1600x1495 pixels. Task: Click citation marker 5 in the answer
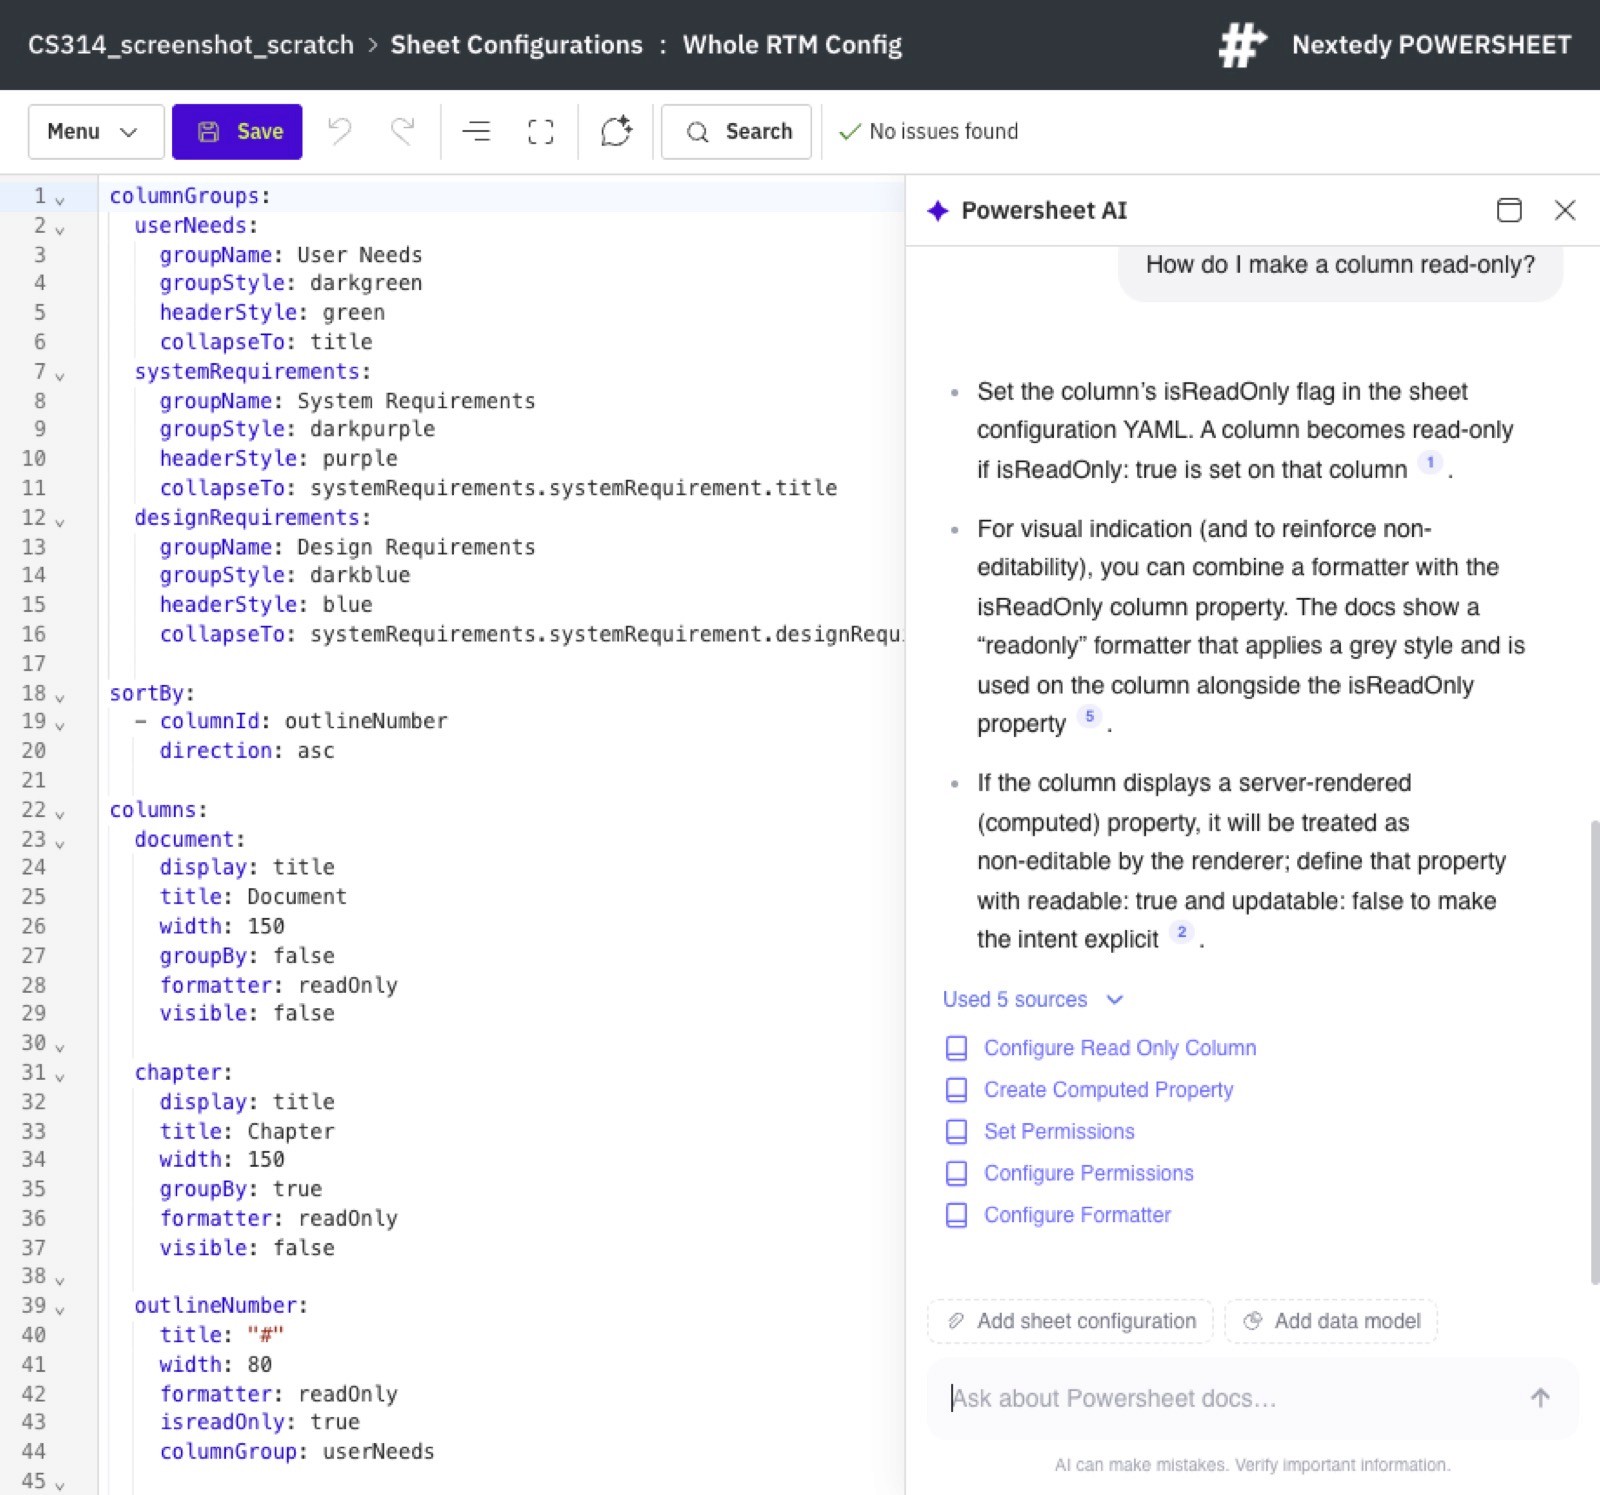pos(1090,716)
